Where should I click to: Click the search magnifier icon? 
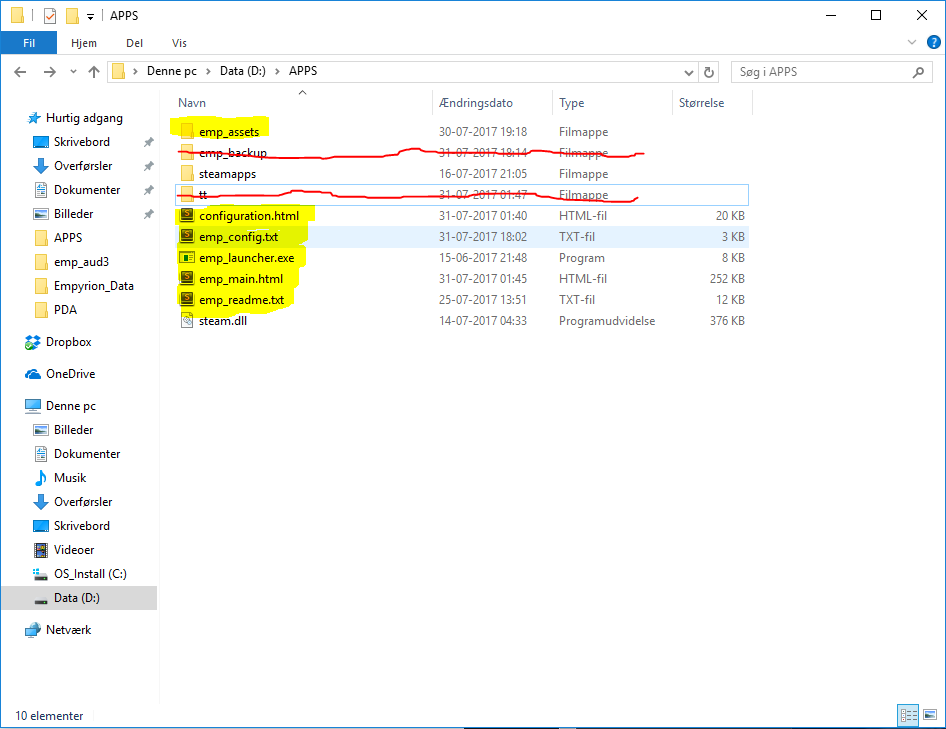[x=918, y=72]
